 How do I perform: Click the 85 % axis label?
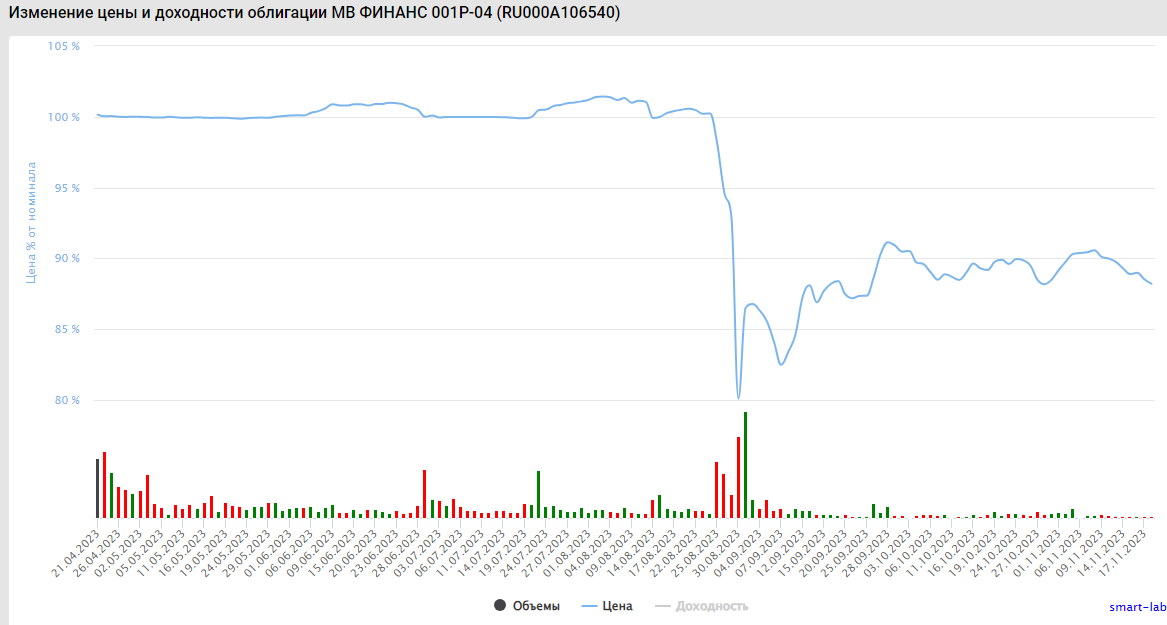(x=66, y=329)
